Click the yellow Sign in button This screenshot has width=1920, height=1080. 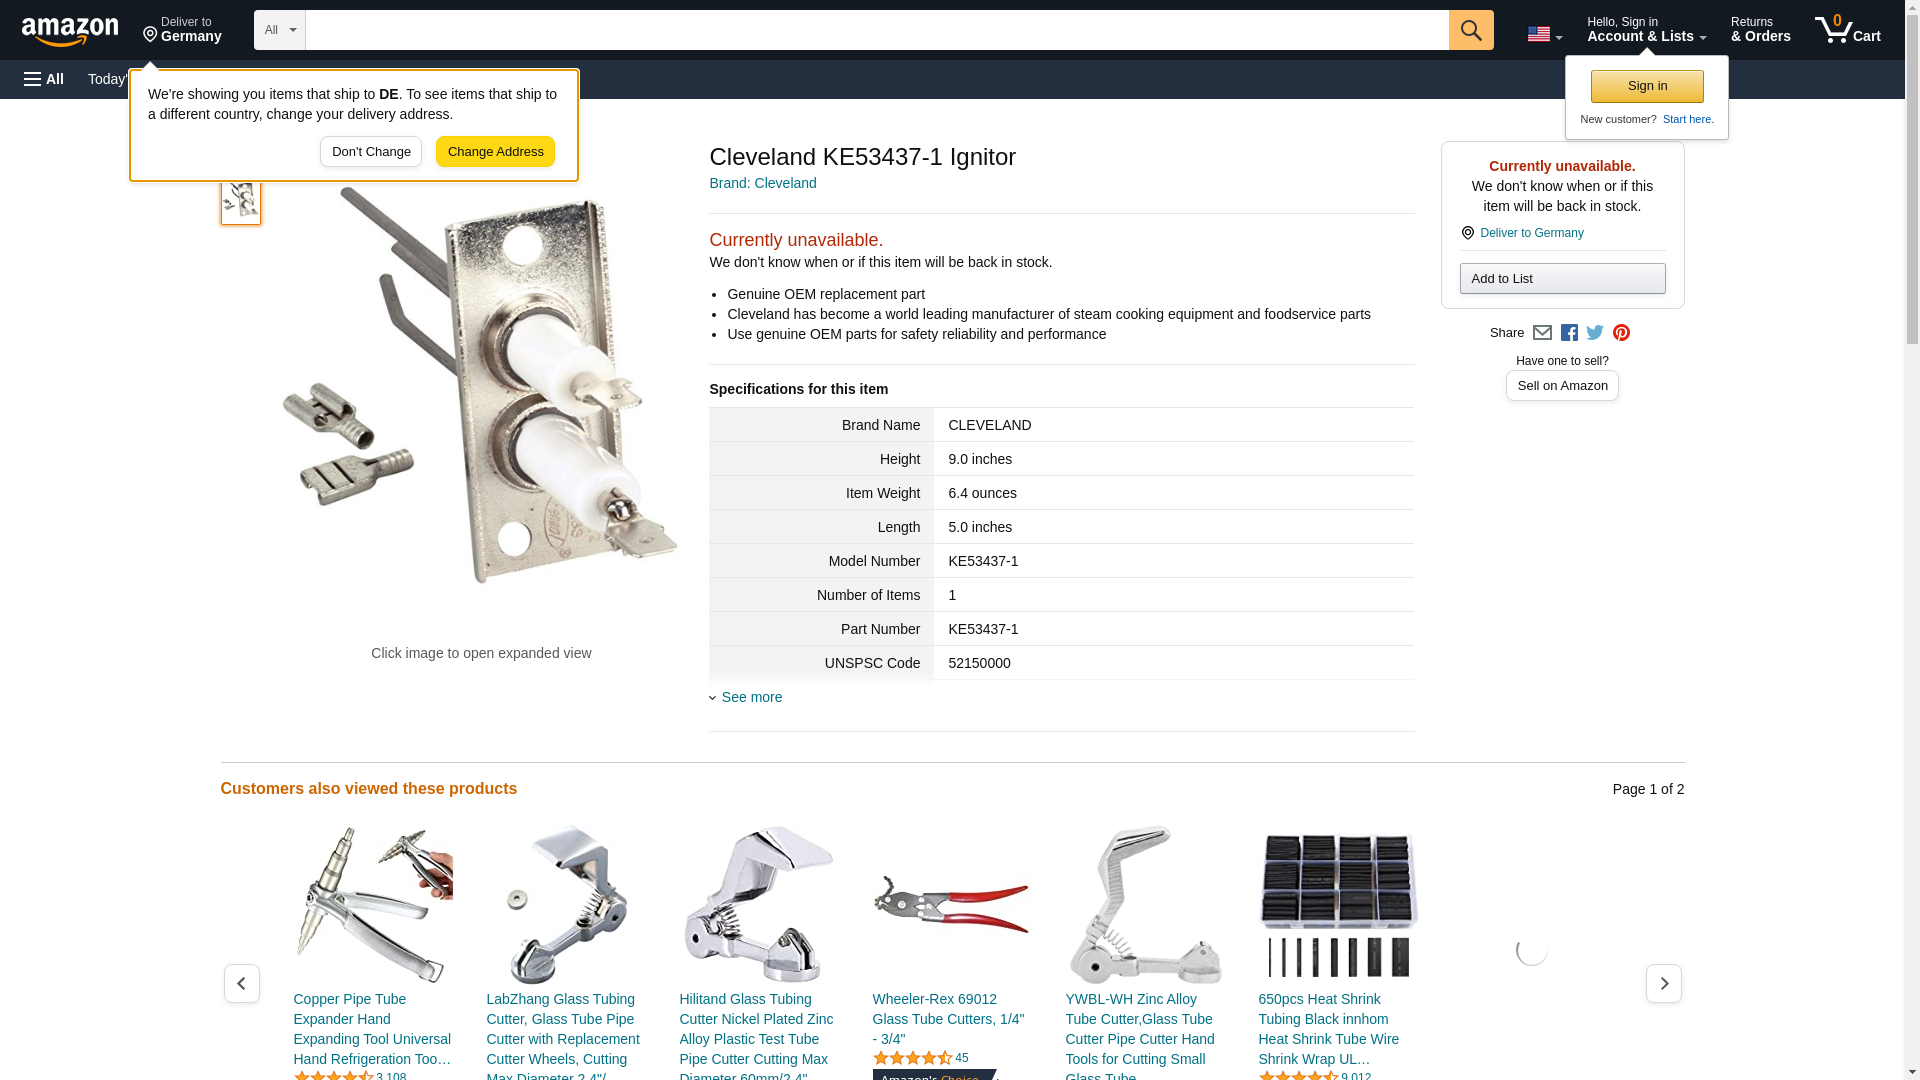click(1647, 86)
